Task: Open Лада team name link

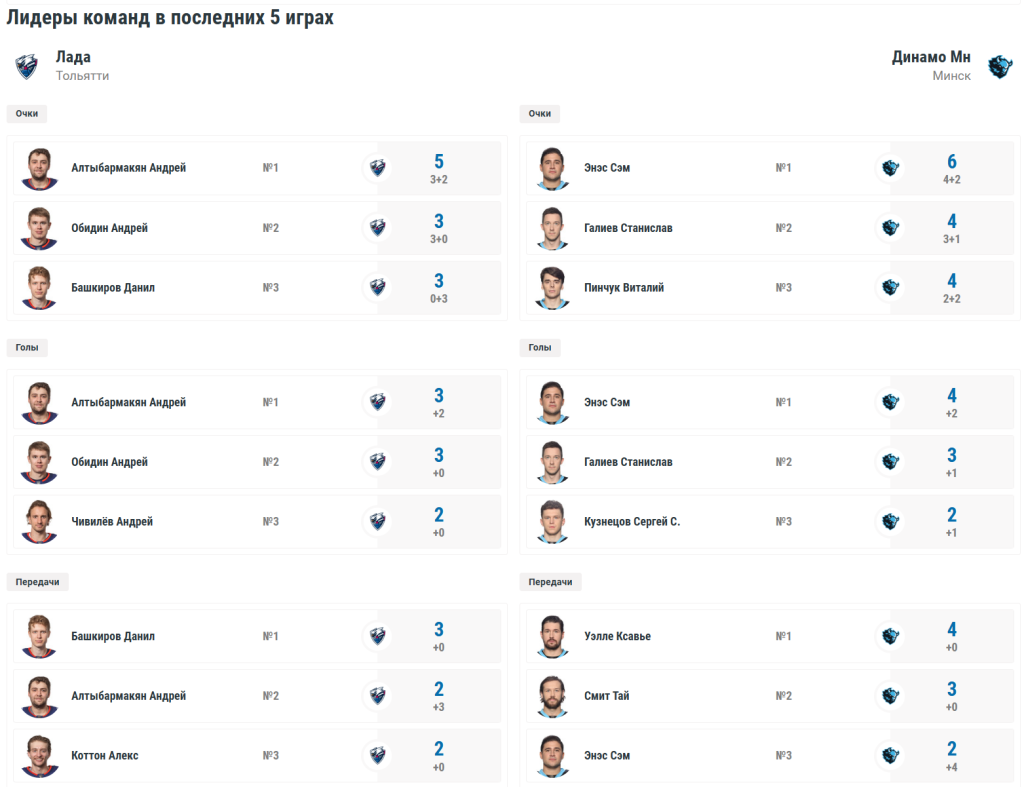Action: coord(73,57)
